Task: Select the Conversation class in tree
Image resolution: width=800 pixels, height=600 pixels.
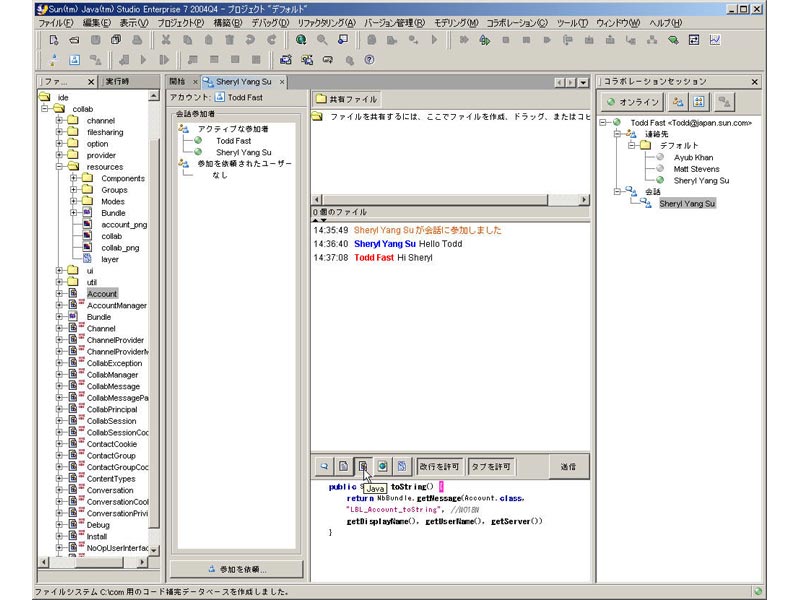Action: pos(110,490)
